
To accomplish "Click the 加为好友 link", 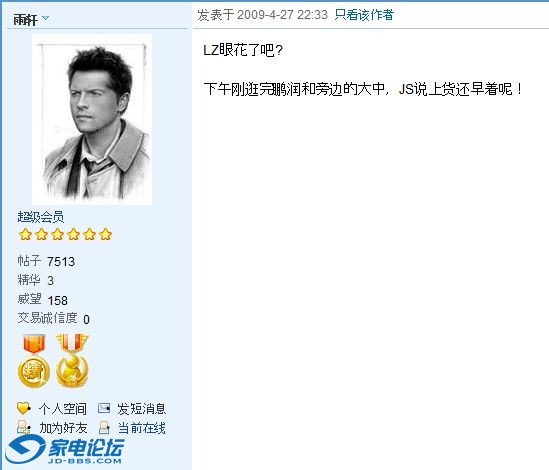I will tap(63, 428).
